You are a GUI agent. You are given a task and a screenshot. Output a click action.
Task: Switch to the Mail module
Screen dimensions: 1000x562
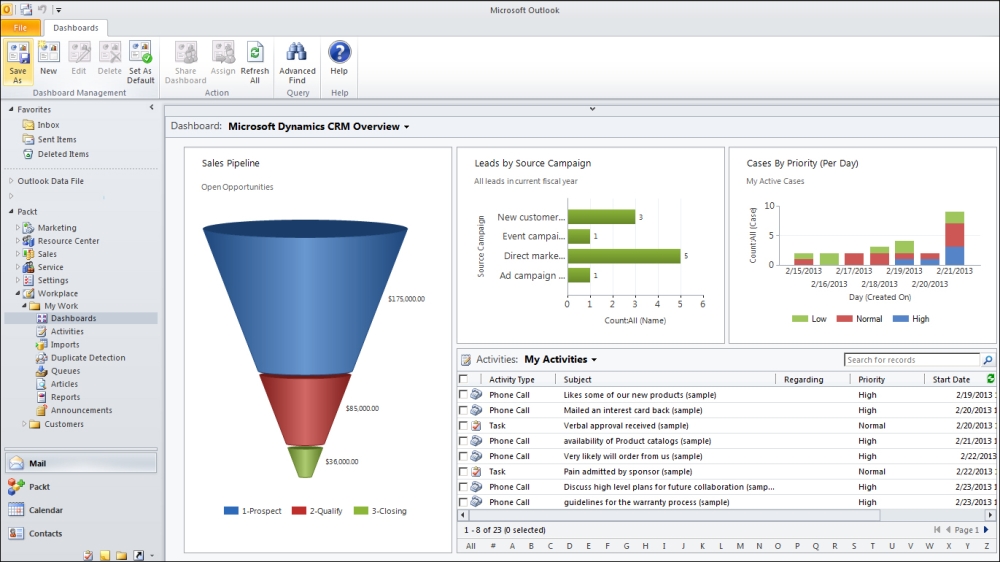pyautogui.click(x=81, y=463)
